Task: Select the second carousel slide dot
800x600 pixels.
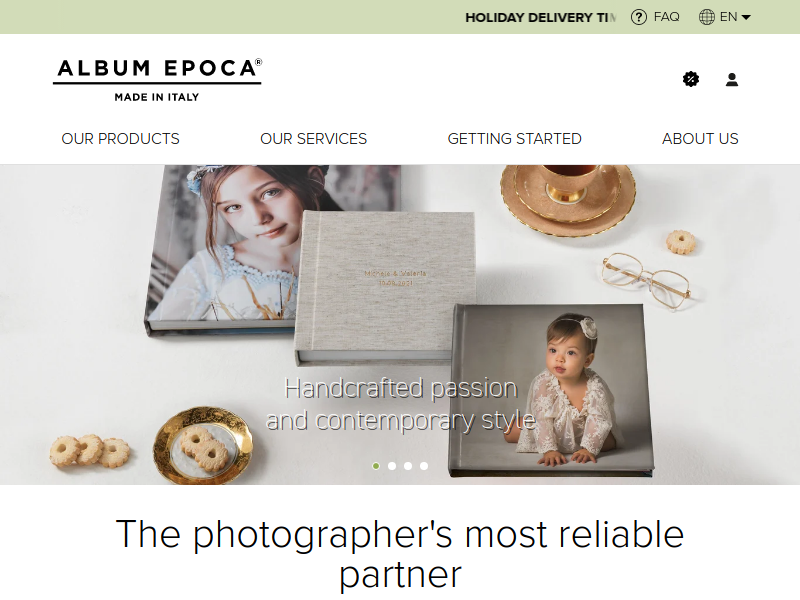Action: pyautogui.click(x=392, y=466)
